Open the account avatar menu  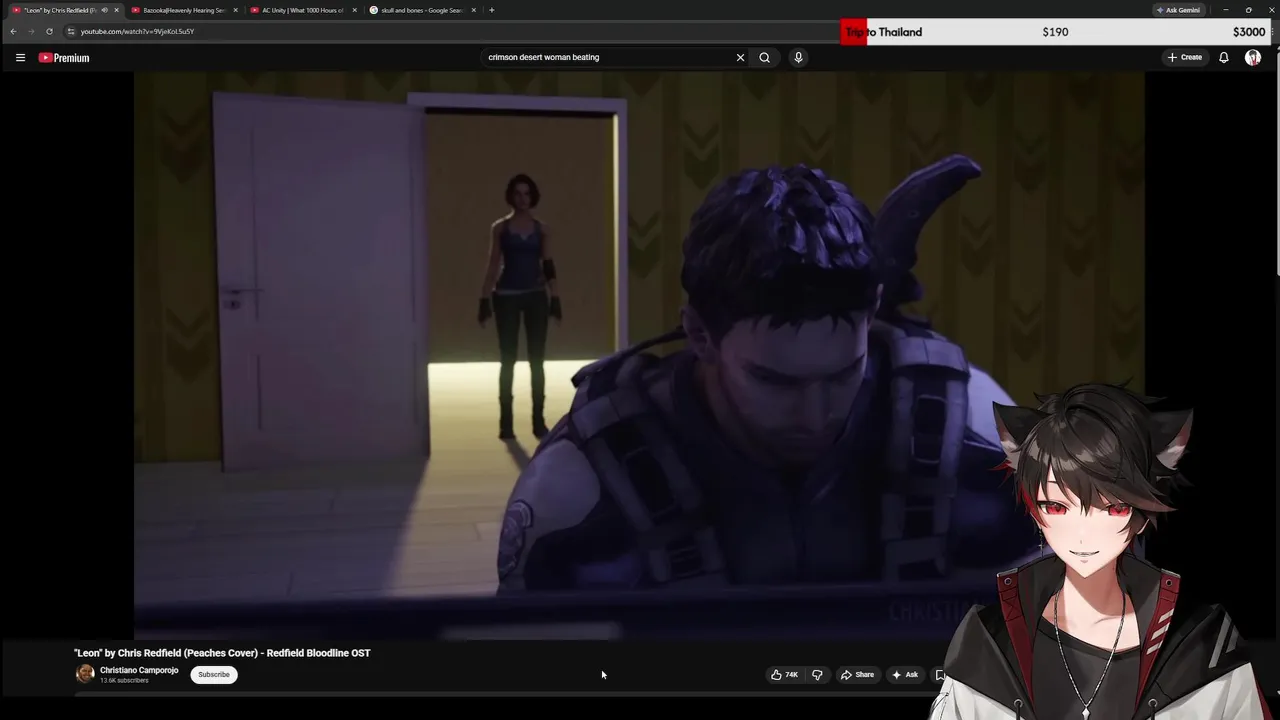pos(1253,58)
